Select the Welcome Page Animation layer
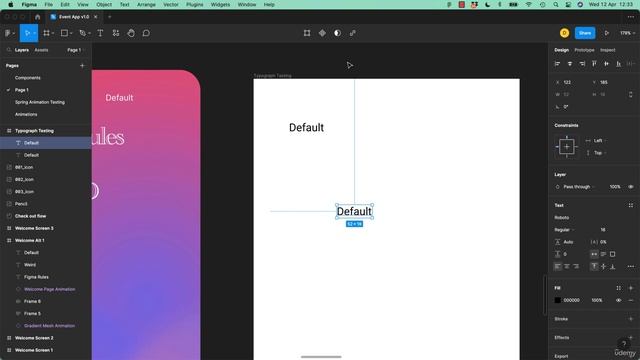This screenshot has height=360, width=640. (x=49, y=289)
